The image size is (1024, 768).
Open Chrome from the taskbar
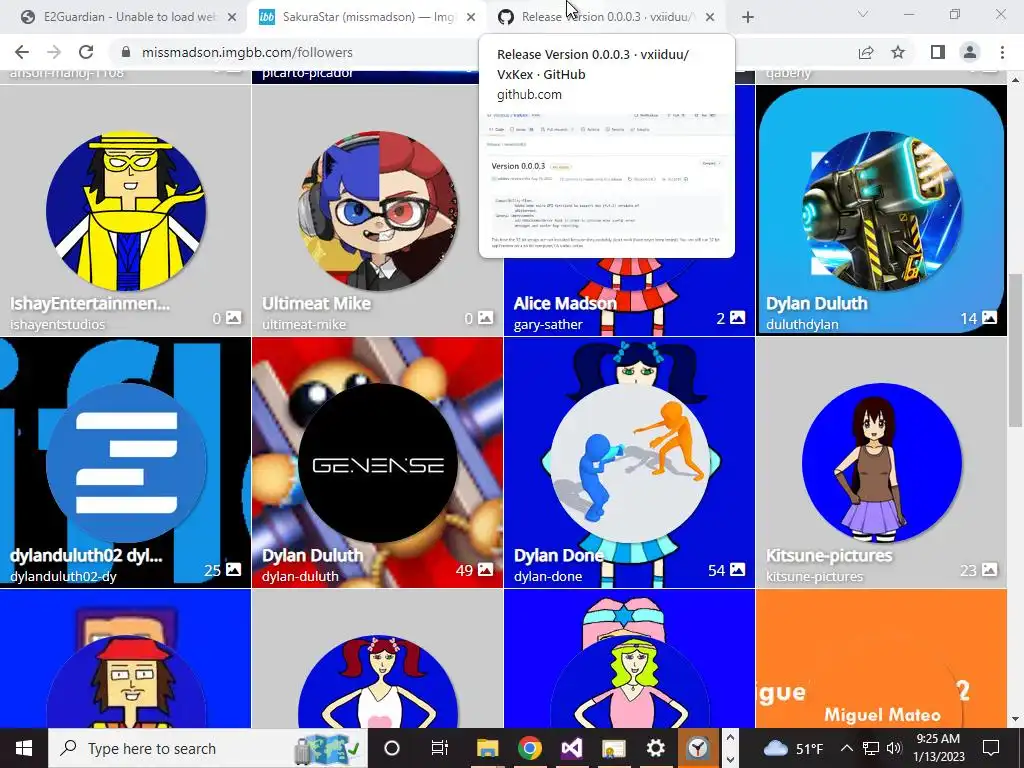tap(530, 748)
